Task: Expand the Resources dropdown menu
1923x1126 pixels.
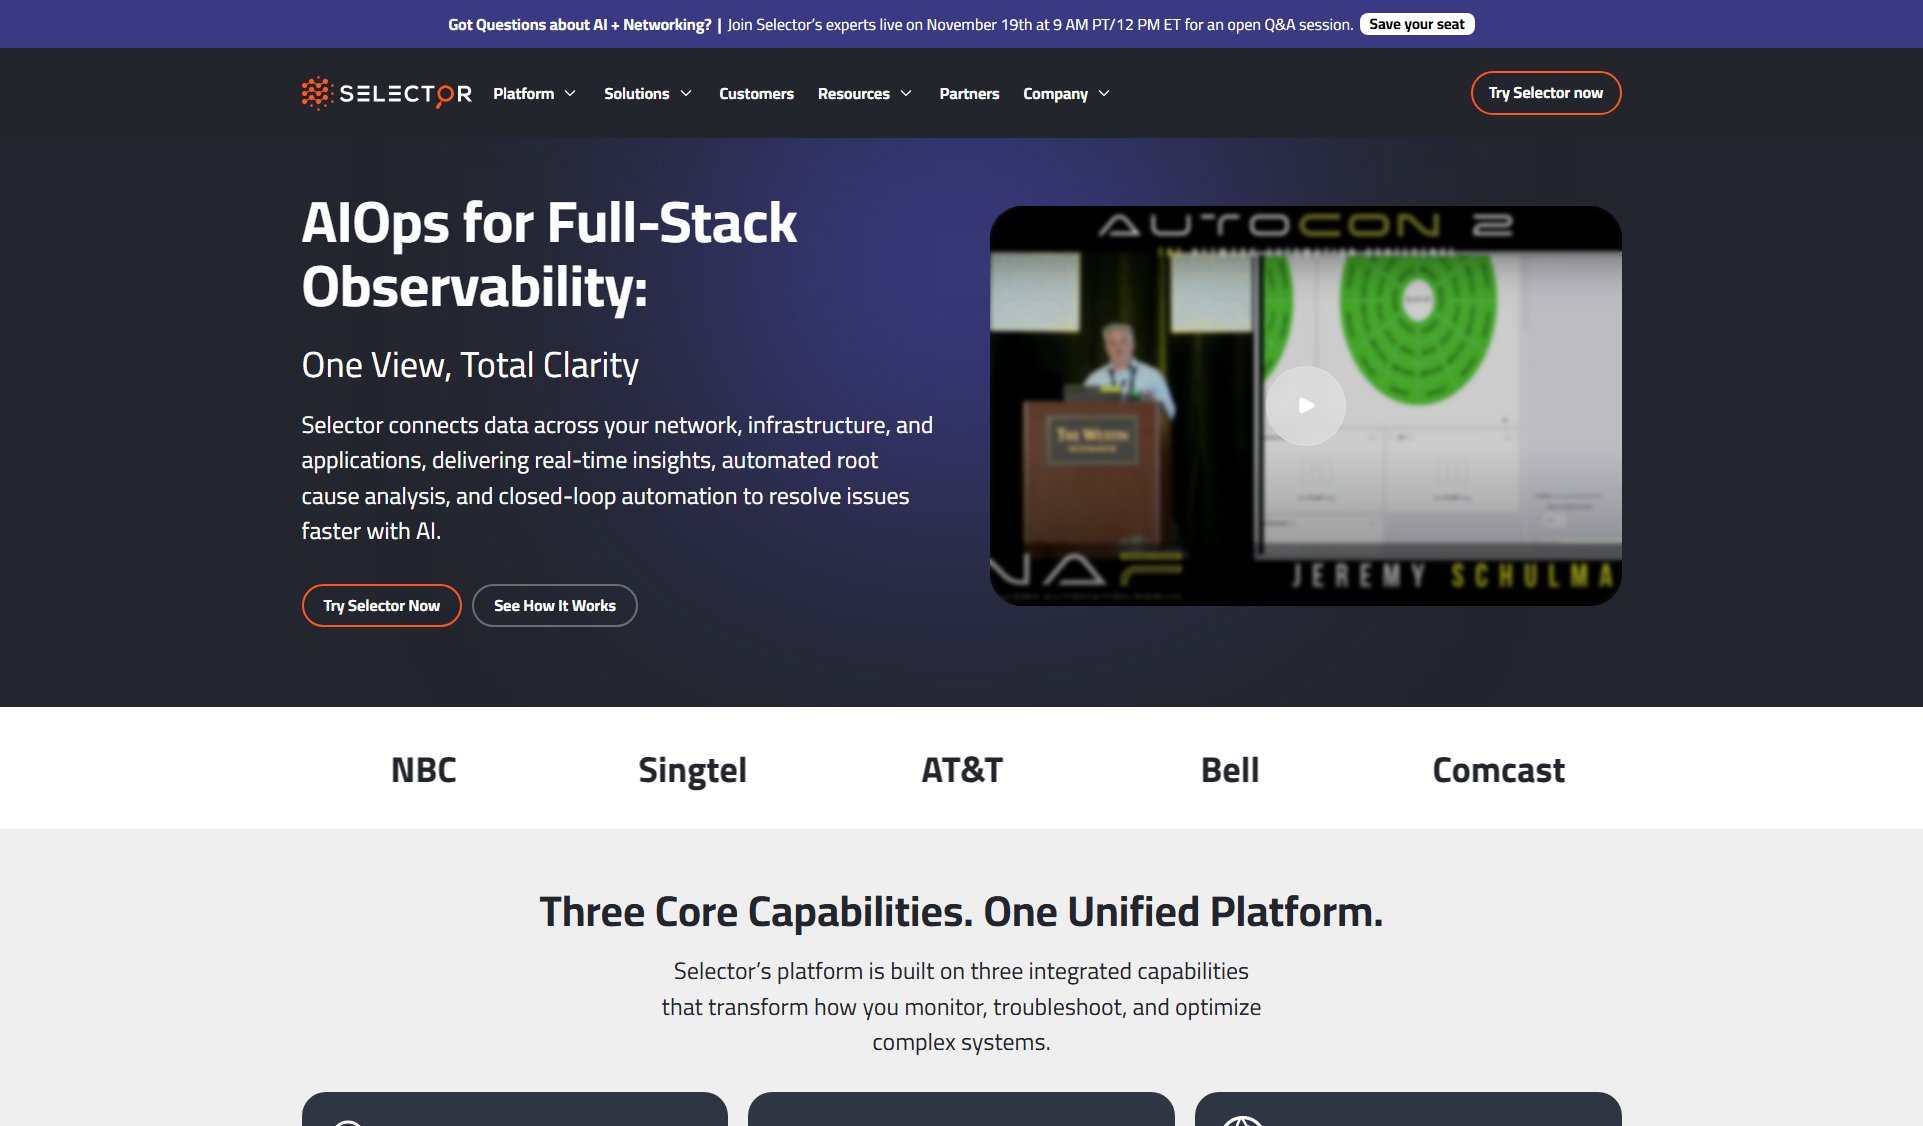Action: coord(864,93)
